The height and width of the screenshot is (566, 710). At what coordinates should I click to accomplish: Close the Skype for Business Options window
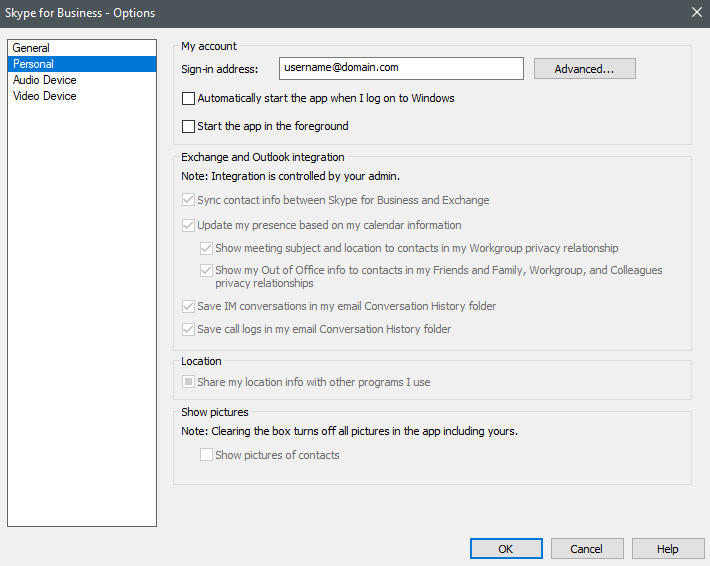[x=697, y=12]
